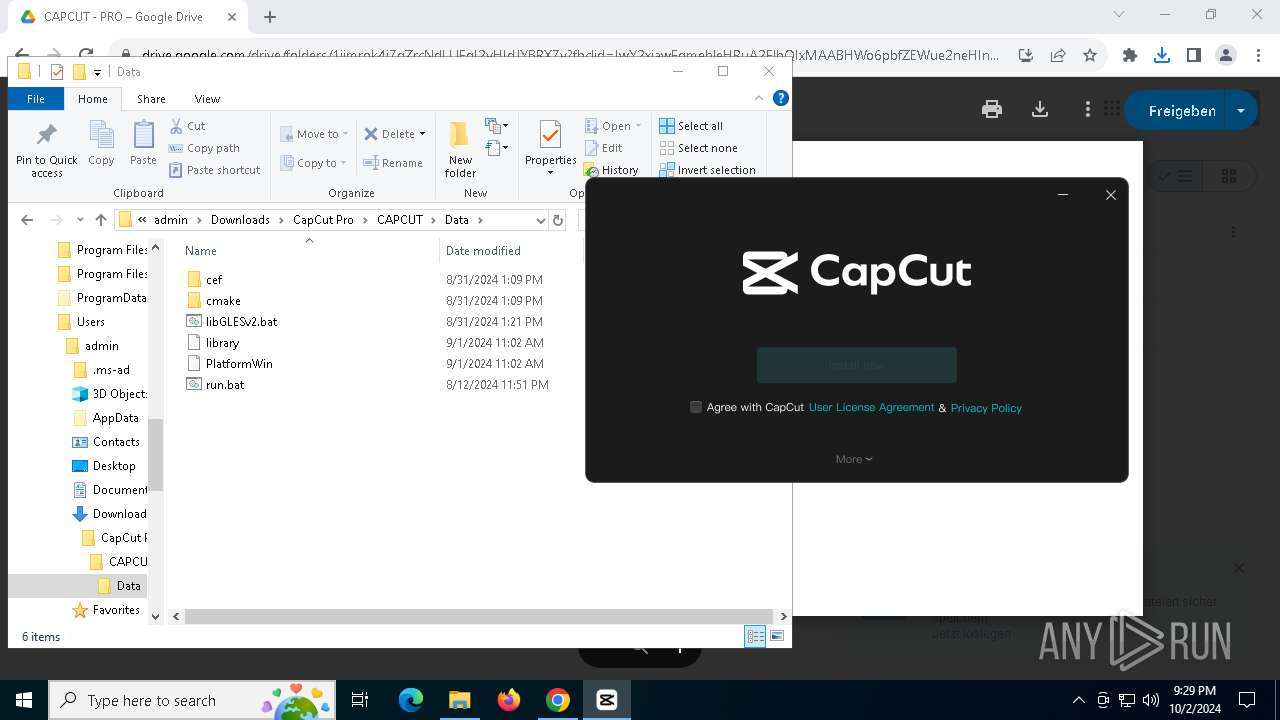Click the Freigeben share button
This screenshot has height=720, width=1280.
(x=1182, y=110)
